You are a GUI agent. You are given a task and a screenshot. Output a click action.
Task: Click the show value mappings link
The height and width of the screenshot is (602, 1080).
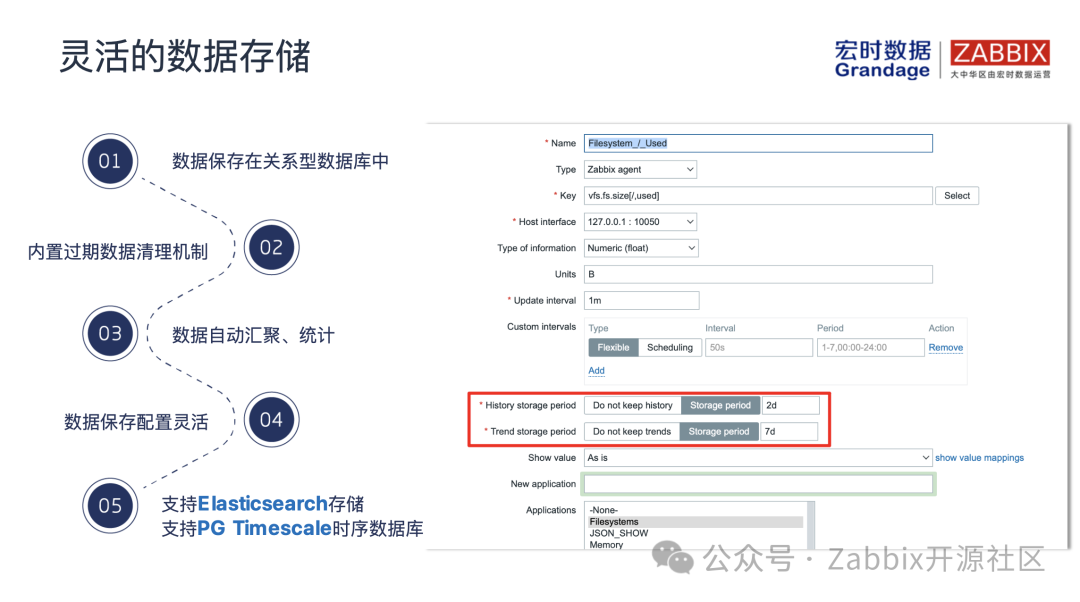click(x=979, y=457)
